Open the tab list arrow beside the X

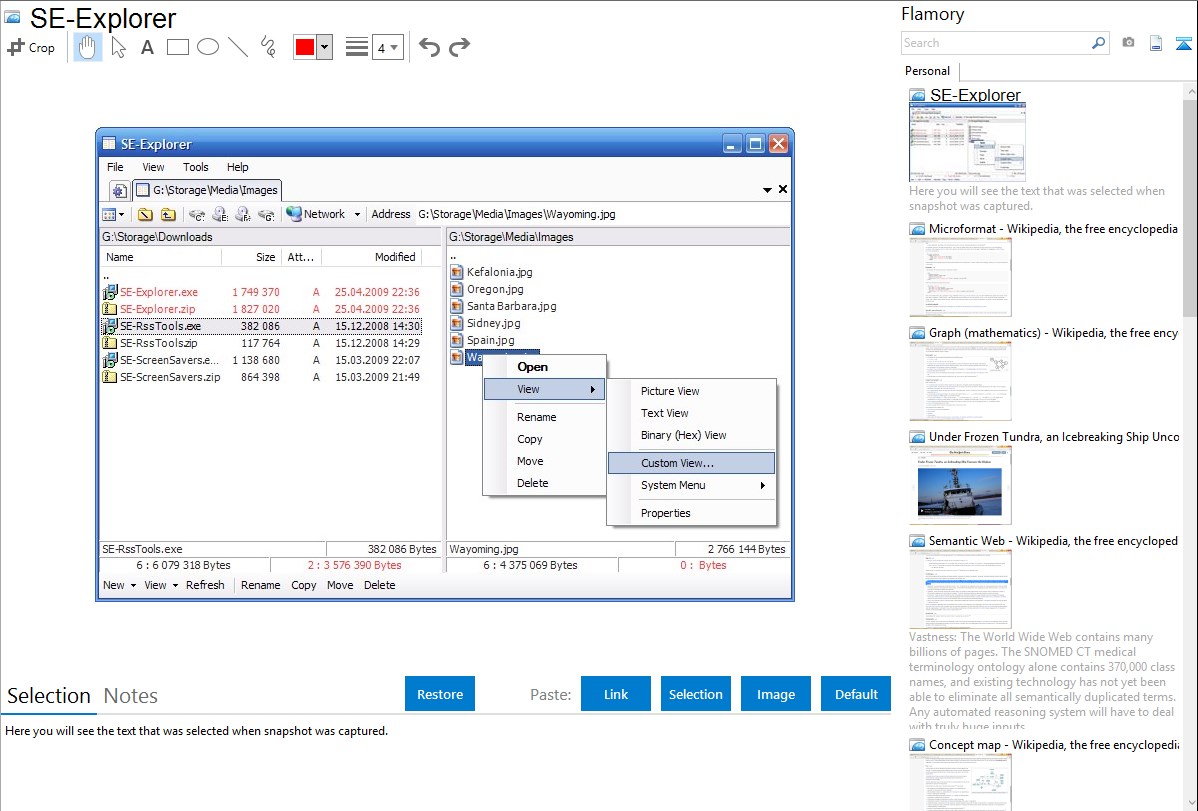pyautogui.click(x=767, y=190)
